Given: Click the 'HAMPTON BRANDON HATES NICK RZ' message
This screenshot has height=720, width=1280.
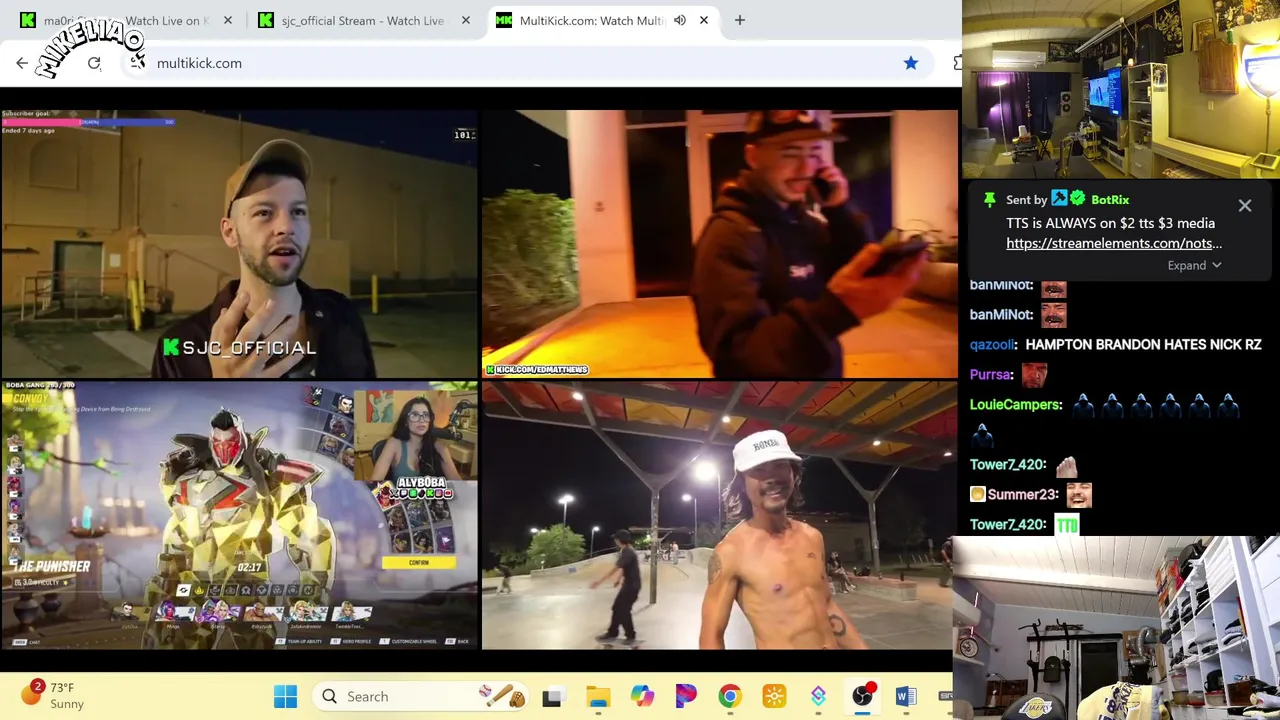Looking at the screenshot, I should click(x=1143, y=345).
